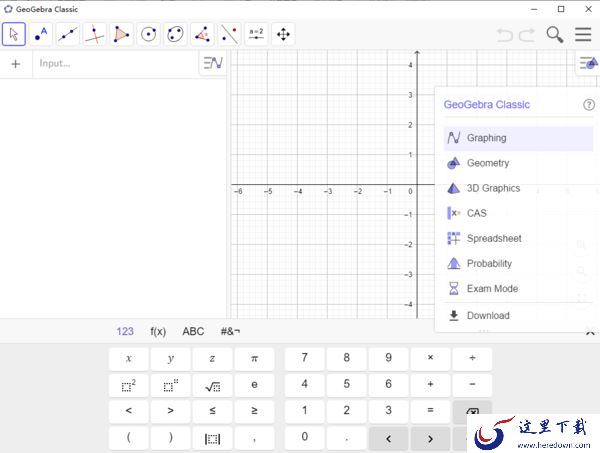Select the Line through two points tool
600x453 pixels.
tap(68, 34)
